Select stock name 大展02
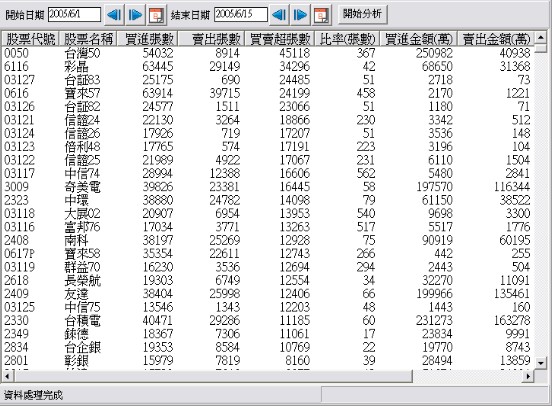The image size is (552, 406). [82, 214]
